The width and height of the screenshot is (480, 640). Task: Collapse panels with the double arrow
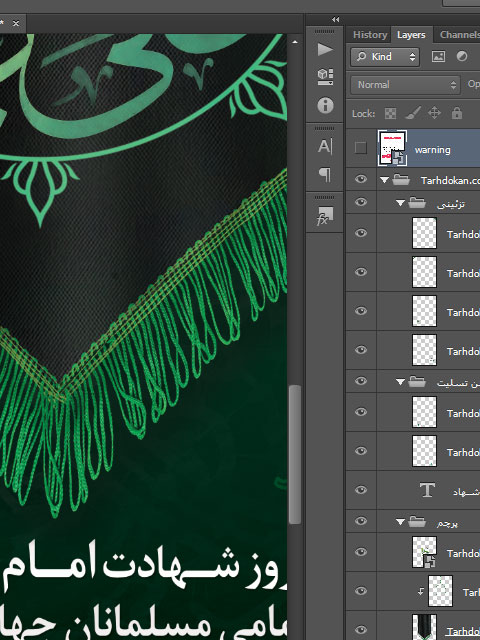click(336, 19)
